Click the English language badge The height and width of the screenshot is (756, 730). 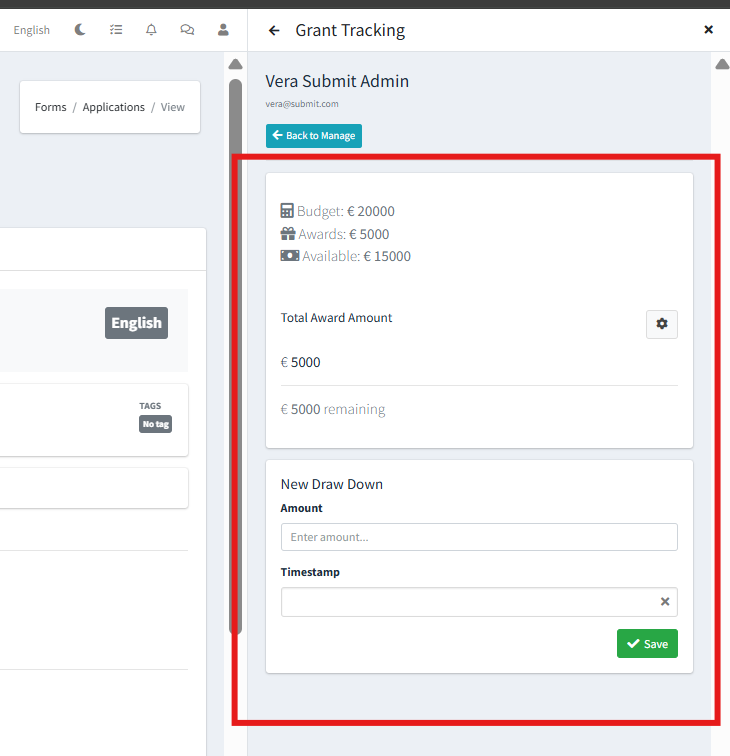(136, 323)
